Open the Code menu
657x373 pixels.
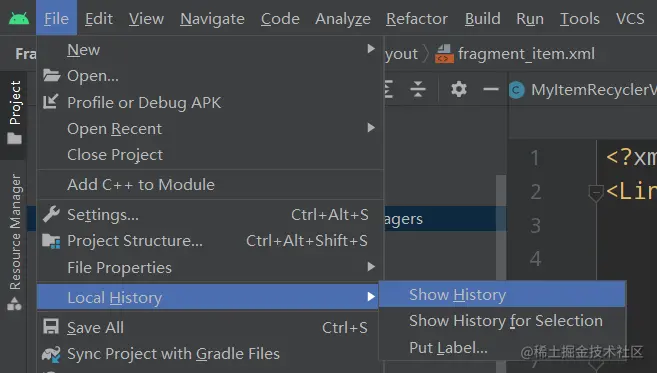click(x=280, y=18)
